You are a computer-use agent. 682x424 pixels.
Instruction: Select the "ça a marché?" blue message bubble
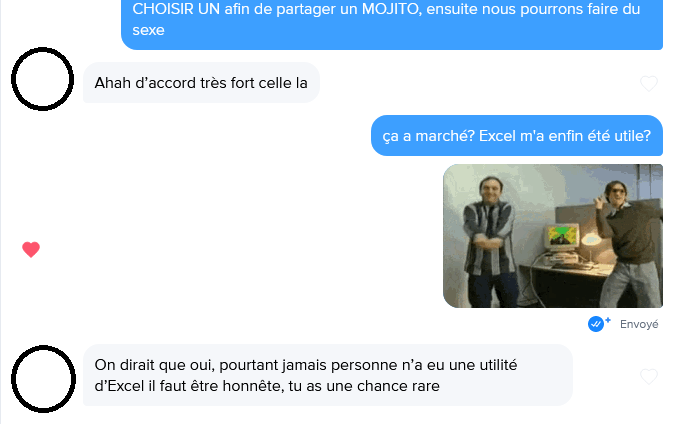517,136
